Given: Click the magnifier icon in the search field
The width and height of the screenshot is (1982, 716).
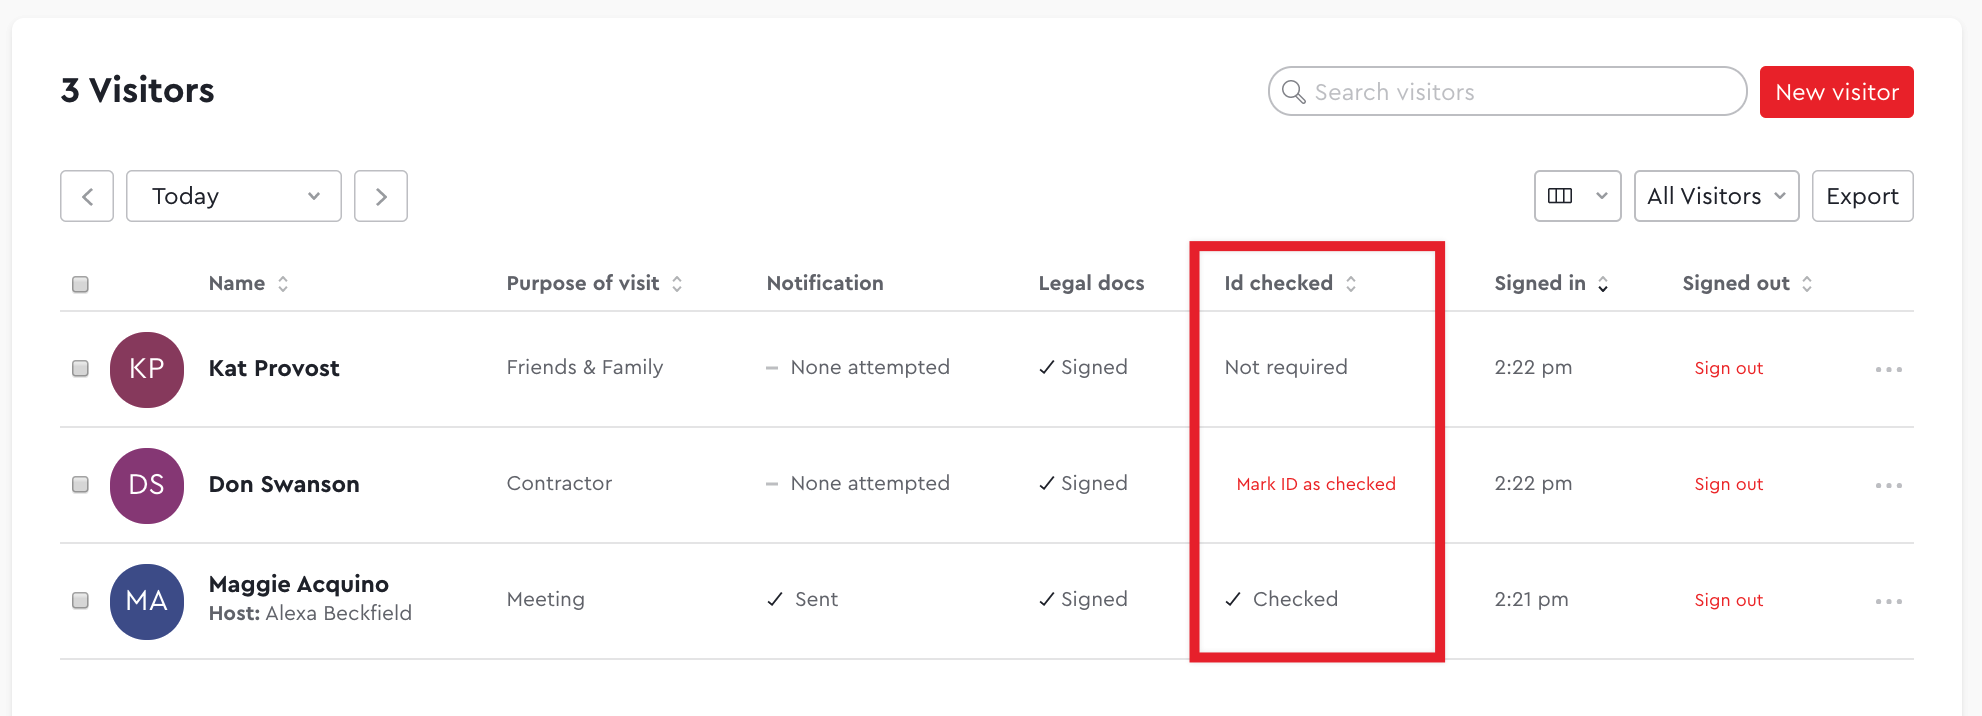Looking at the screenshot, I should (x=1293, y=92).
